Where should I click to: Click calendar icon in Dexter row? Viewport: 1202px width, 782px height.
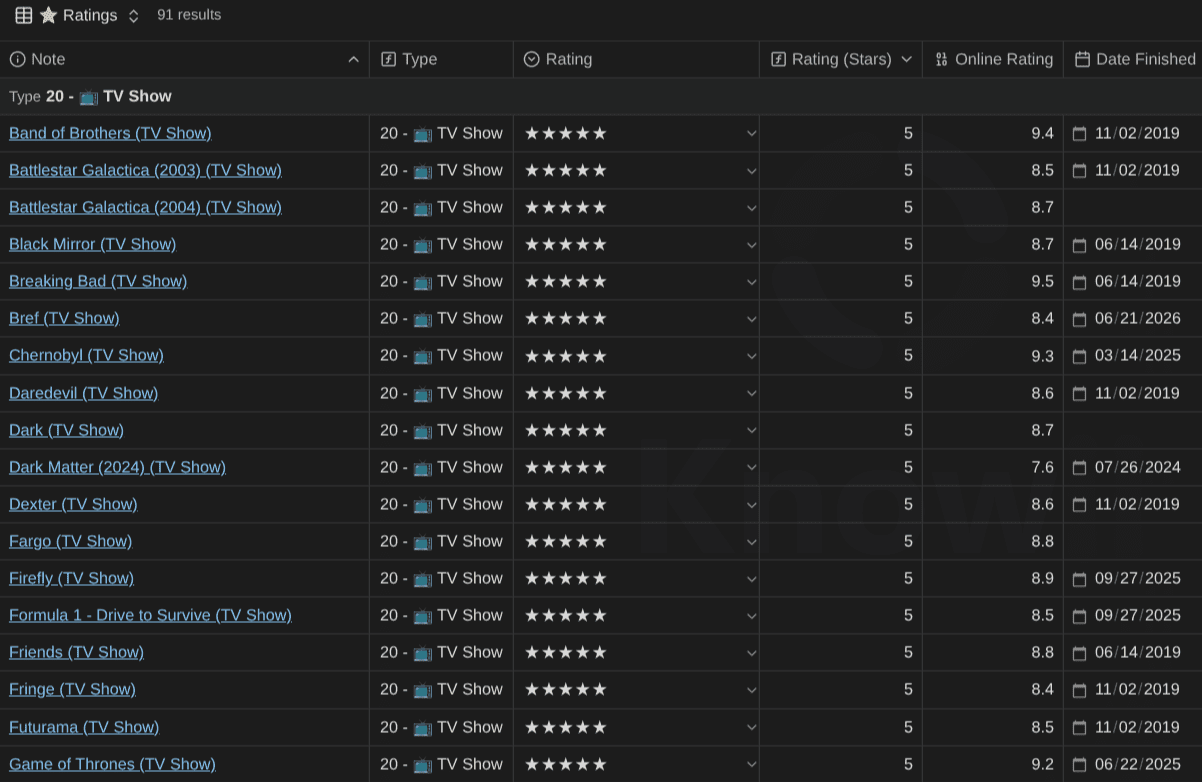[x=1079, y=504]
